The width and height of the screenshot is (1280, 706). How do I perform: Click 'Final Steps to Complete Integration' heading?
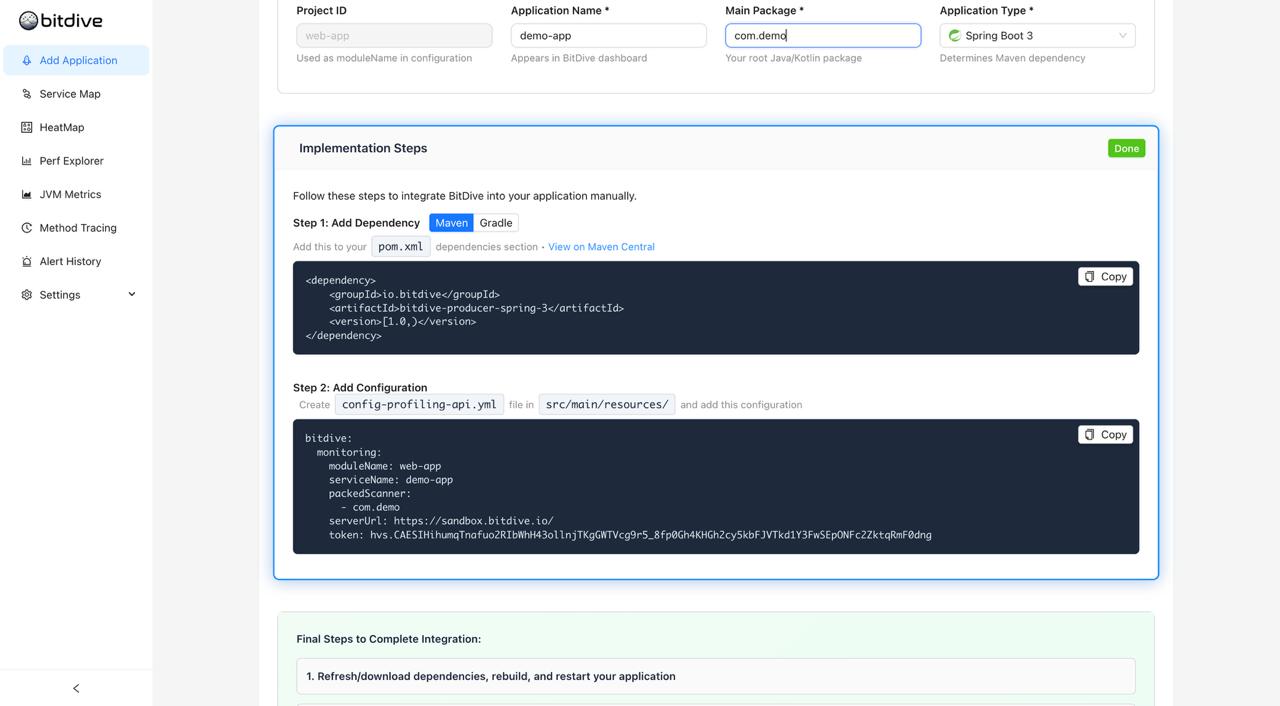click(x=389, y=639)
